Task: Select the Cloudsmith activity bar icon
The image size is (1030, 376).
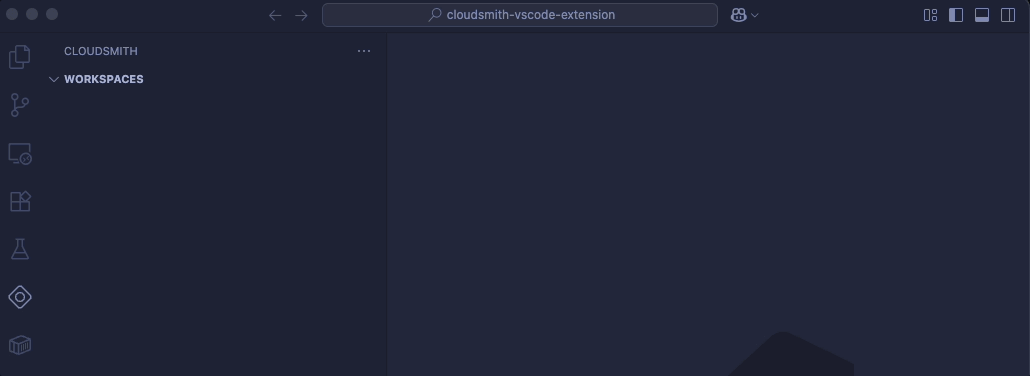Action: (x=20, y=297)
